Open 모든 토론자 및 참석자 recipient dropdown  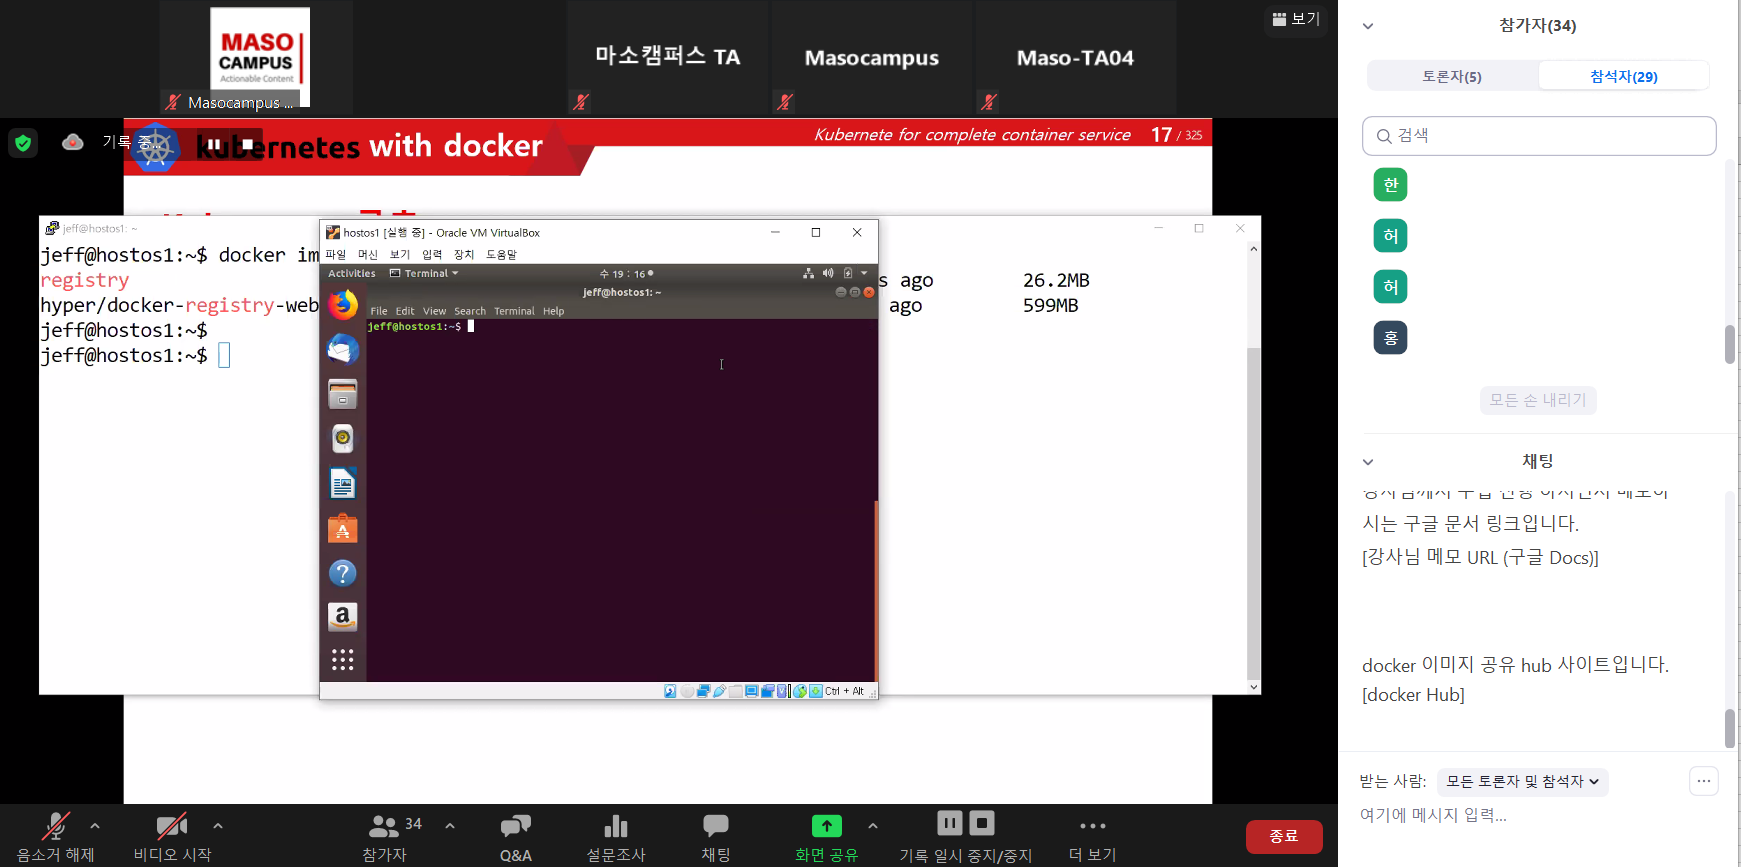[1522, 781]
